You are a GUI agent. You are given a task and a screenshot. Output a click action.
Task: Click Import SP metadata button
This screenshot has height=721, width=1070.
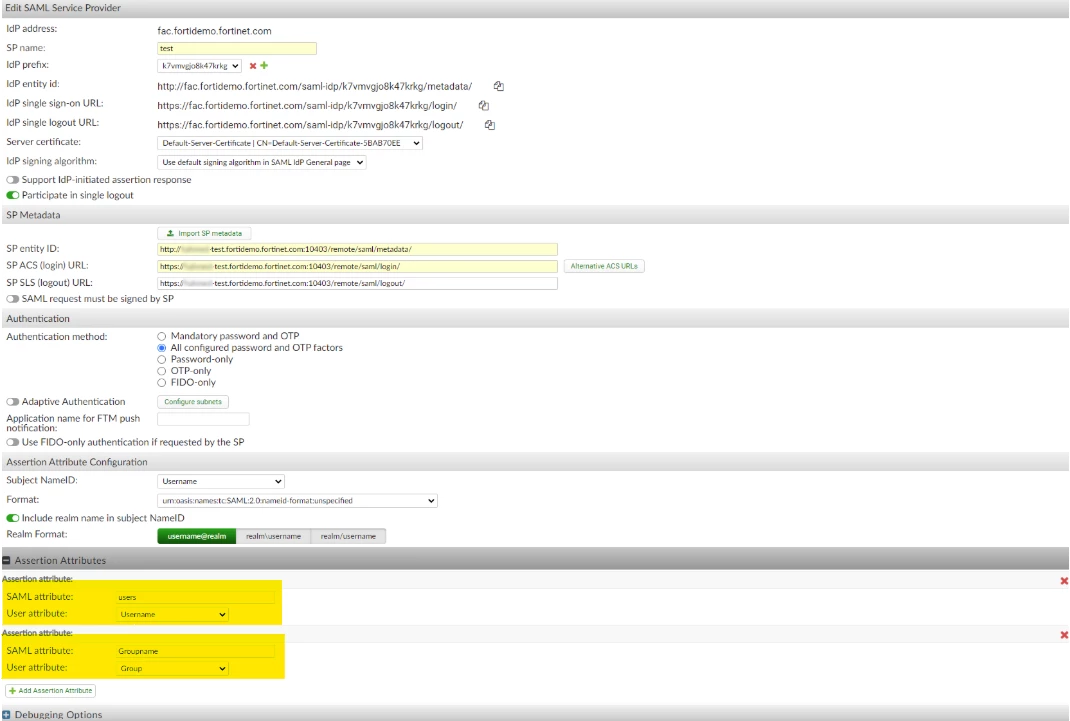click(204, 233)
